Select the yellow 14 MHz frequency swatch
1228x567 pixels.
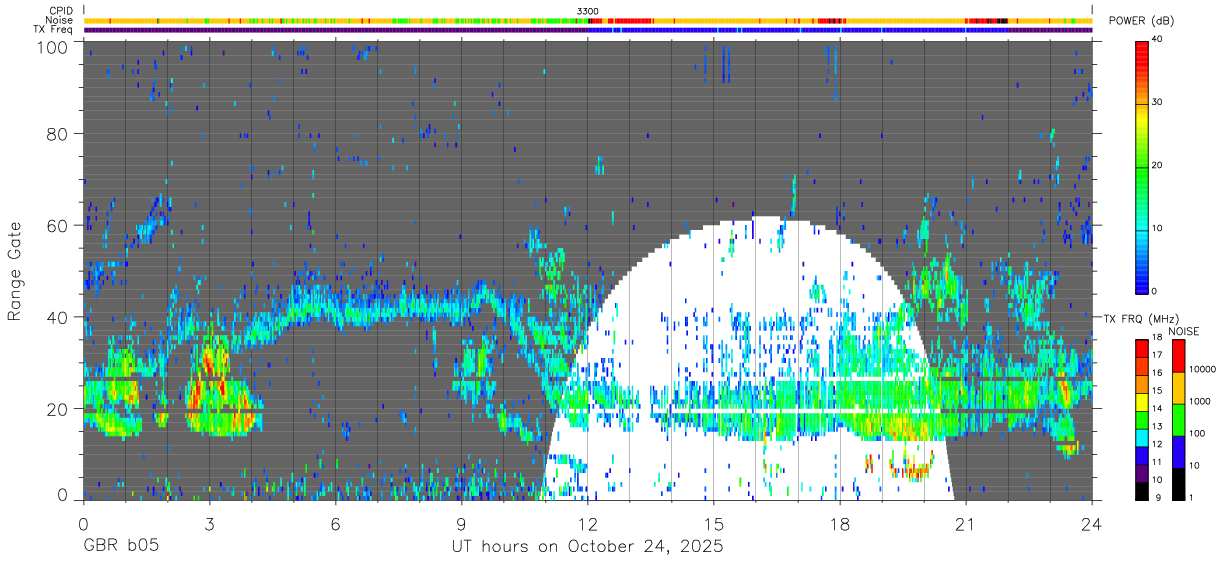(x=1141, y=401)
